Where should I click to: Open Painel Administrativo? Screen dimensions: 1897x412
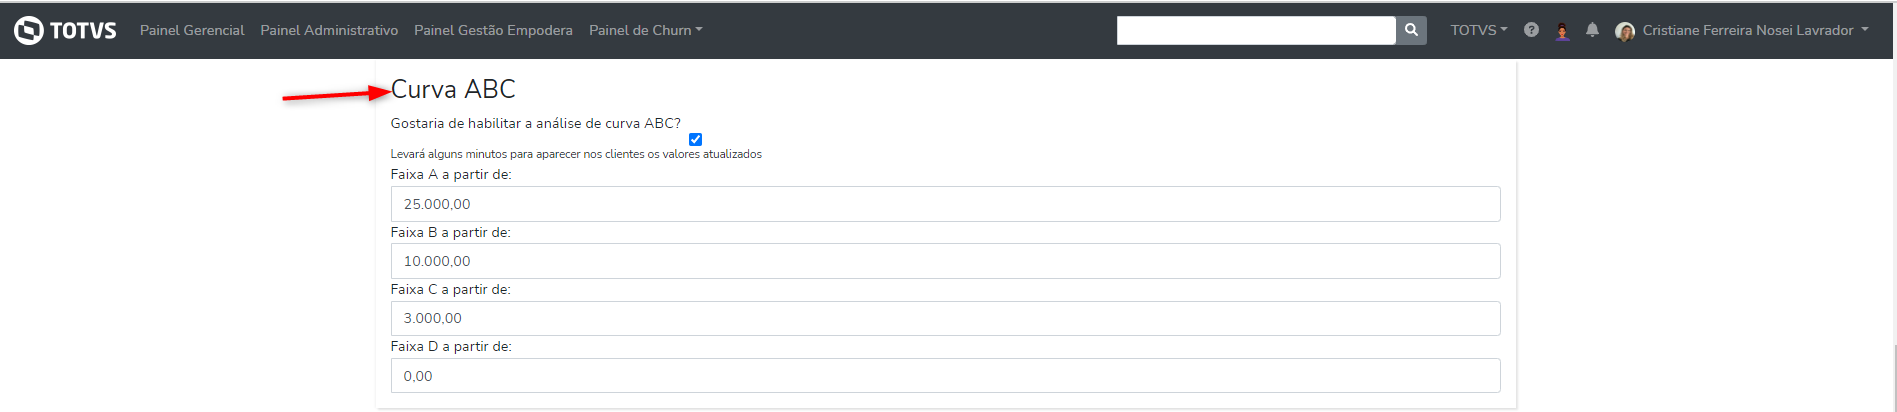329,30
